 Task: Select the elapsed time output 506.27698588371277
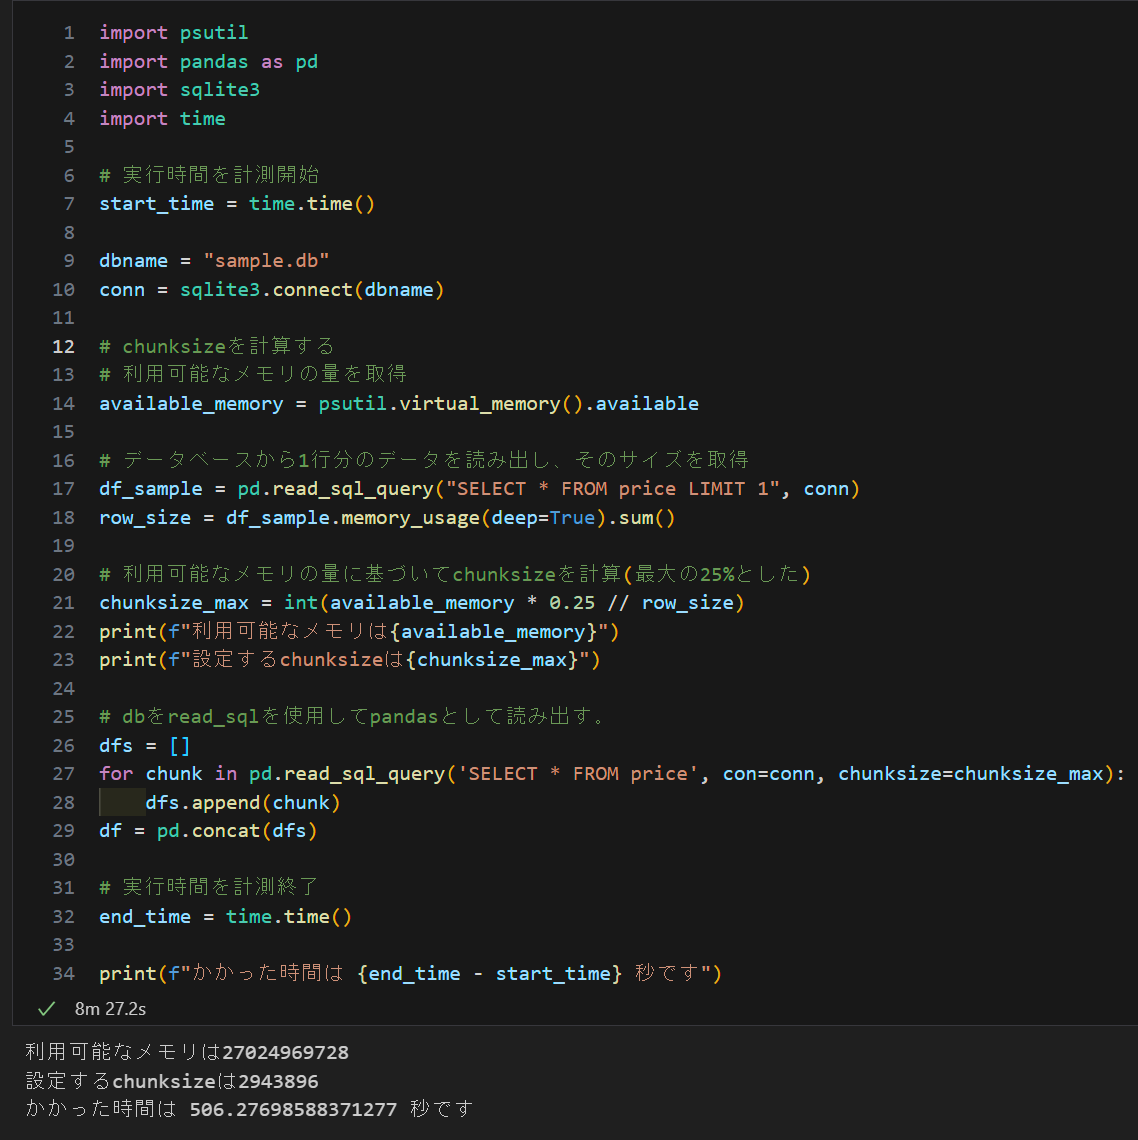click(x=293, y=1109)
